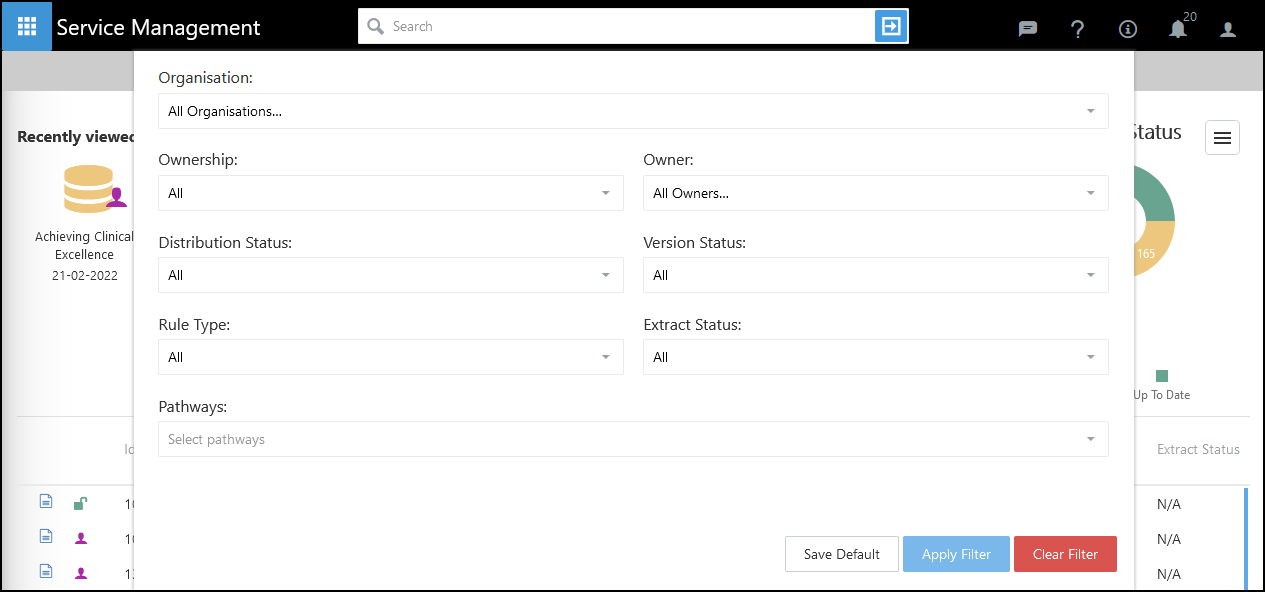Open notifications bell with 20 badge
The height and width of the screenshot is (592, 1265).
point(1178,29)
